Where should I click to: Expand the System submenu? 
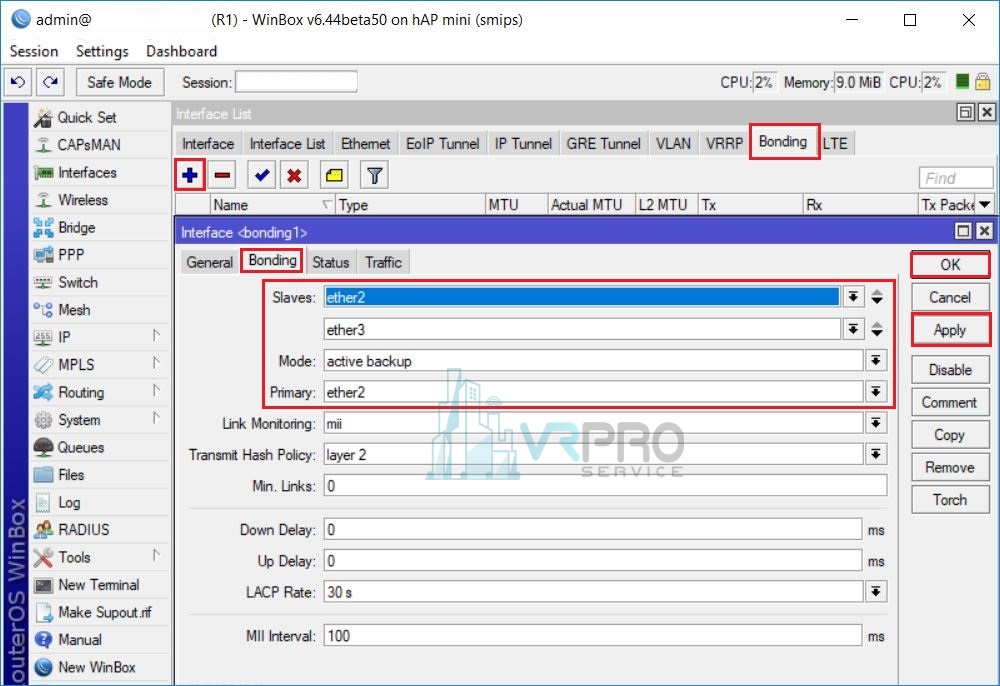pyautogui.click(x=156, y=418)
